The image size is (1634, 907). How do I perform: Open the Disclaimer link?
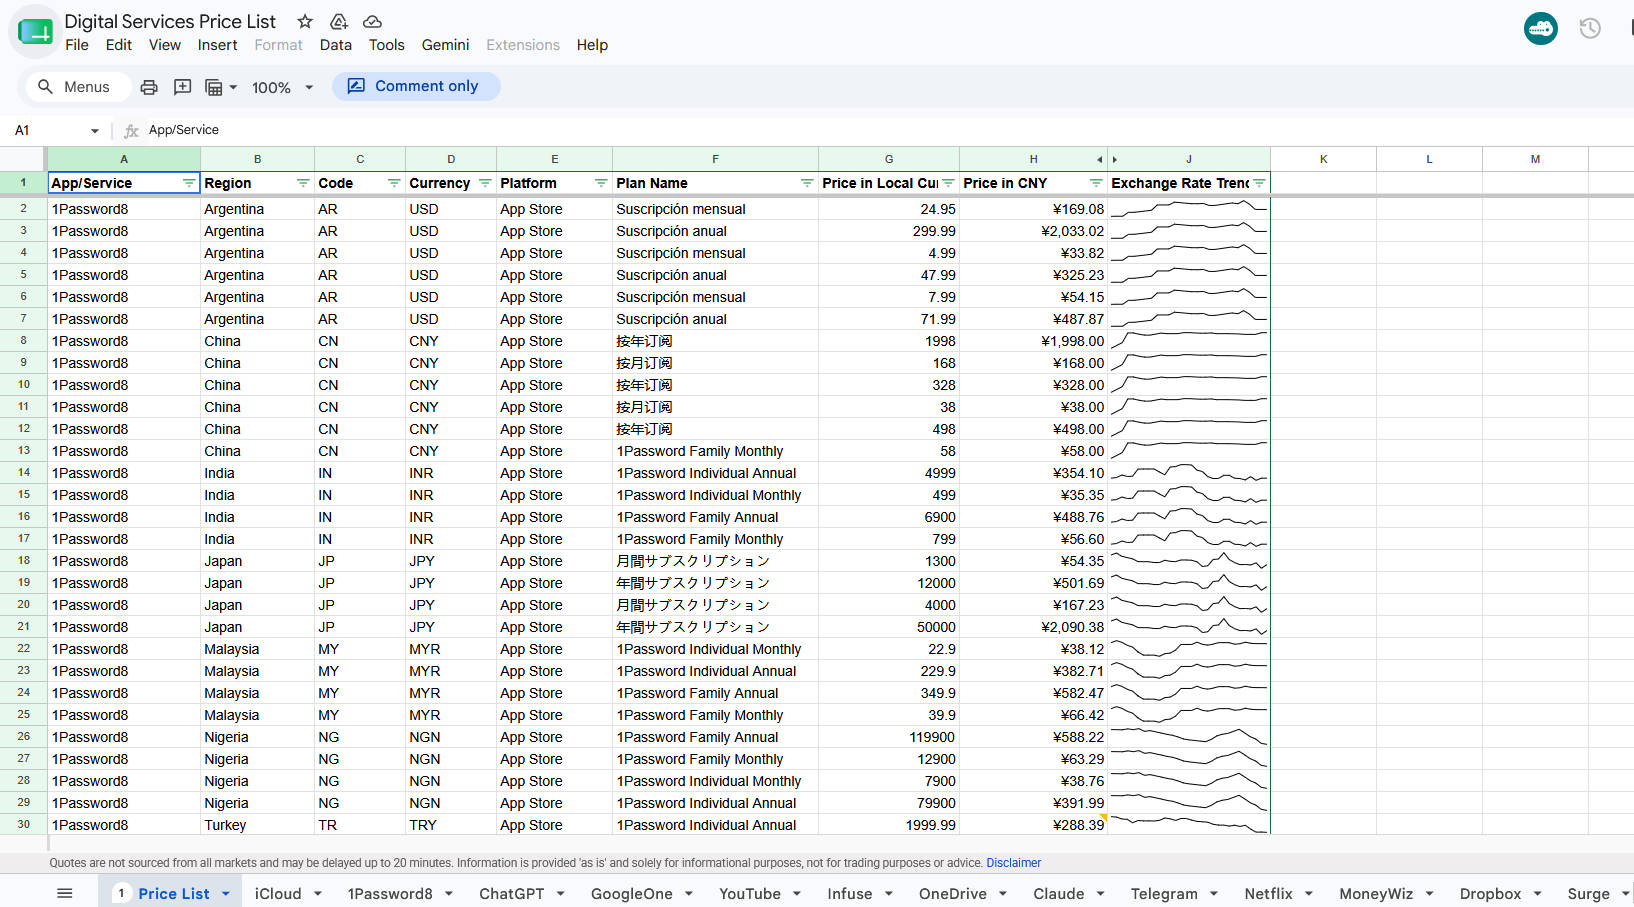(x=1013, y=863)
